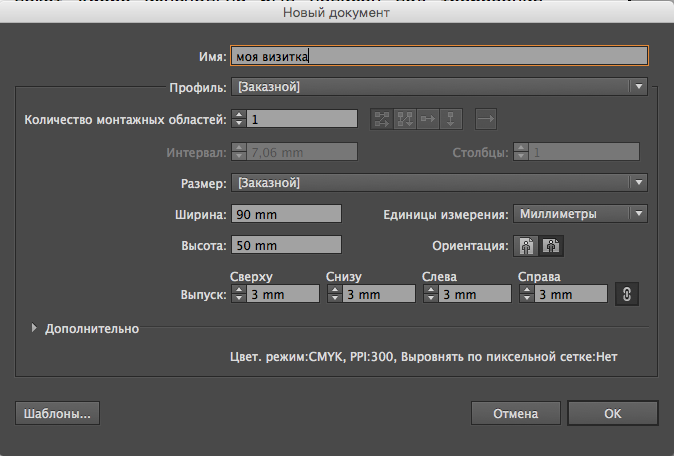Click the Отмена button
This screenshot has height=456, width=674.
coord(515,413)
